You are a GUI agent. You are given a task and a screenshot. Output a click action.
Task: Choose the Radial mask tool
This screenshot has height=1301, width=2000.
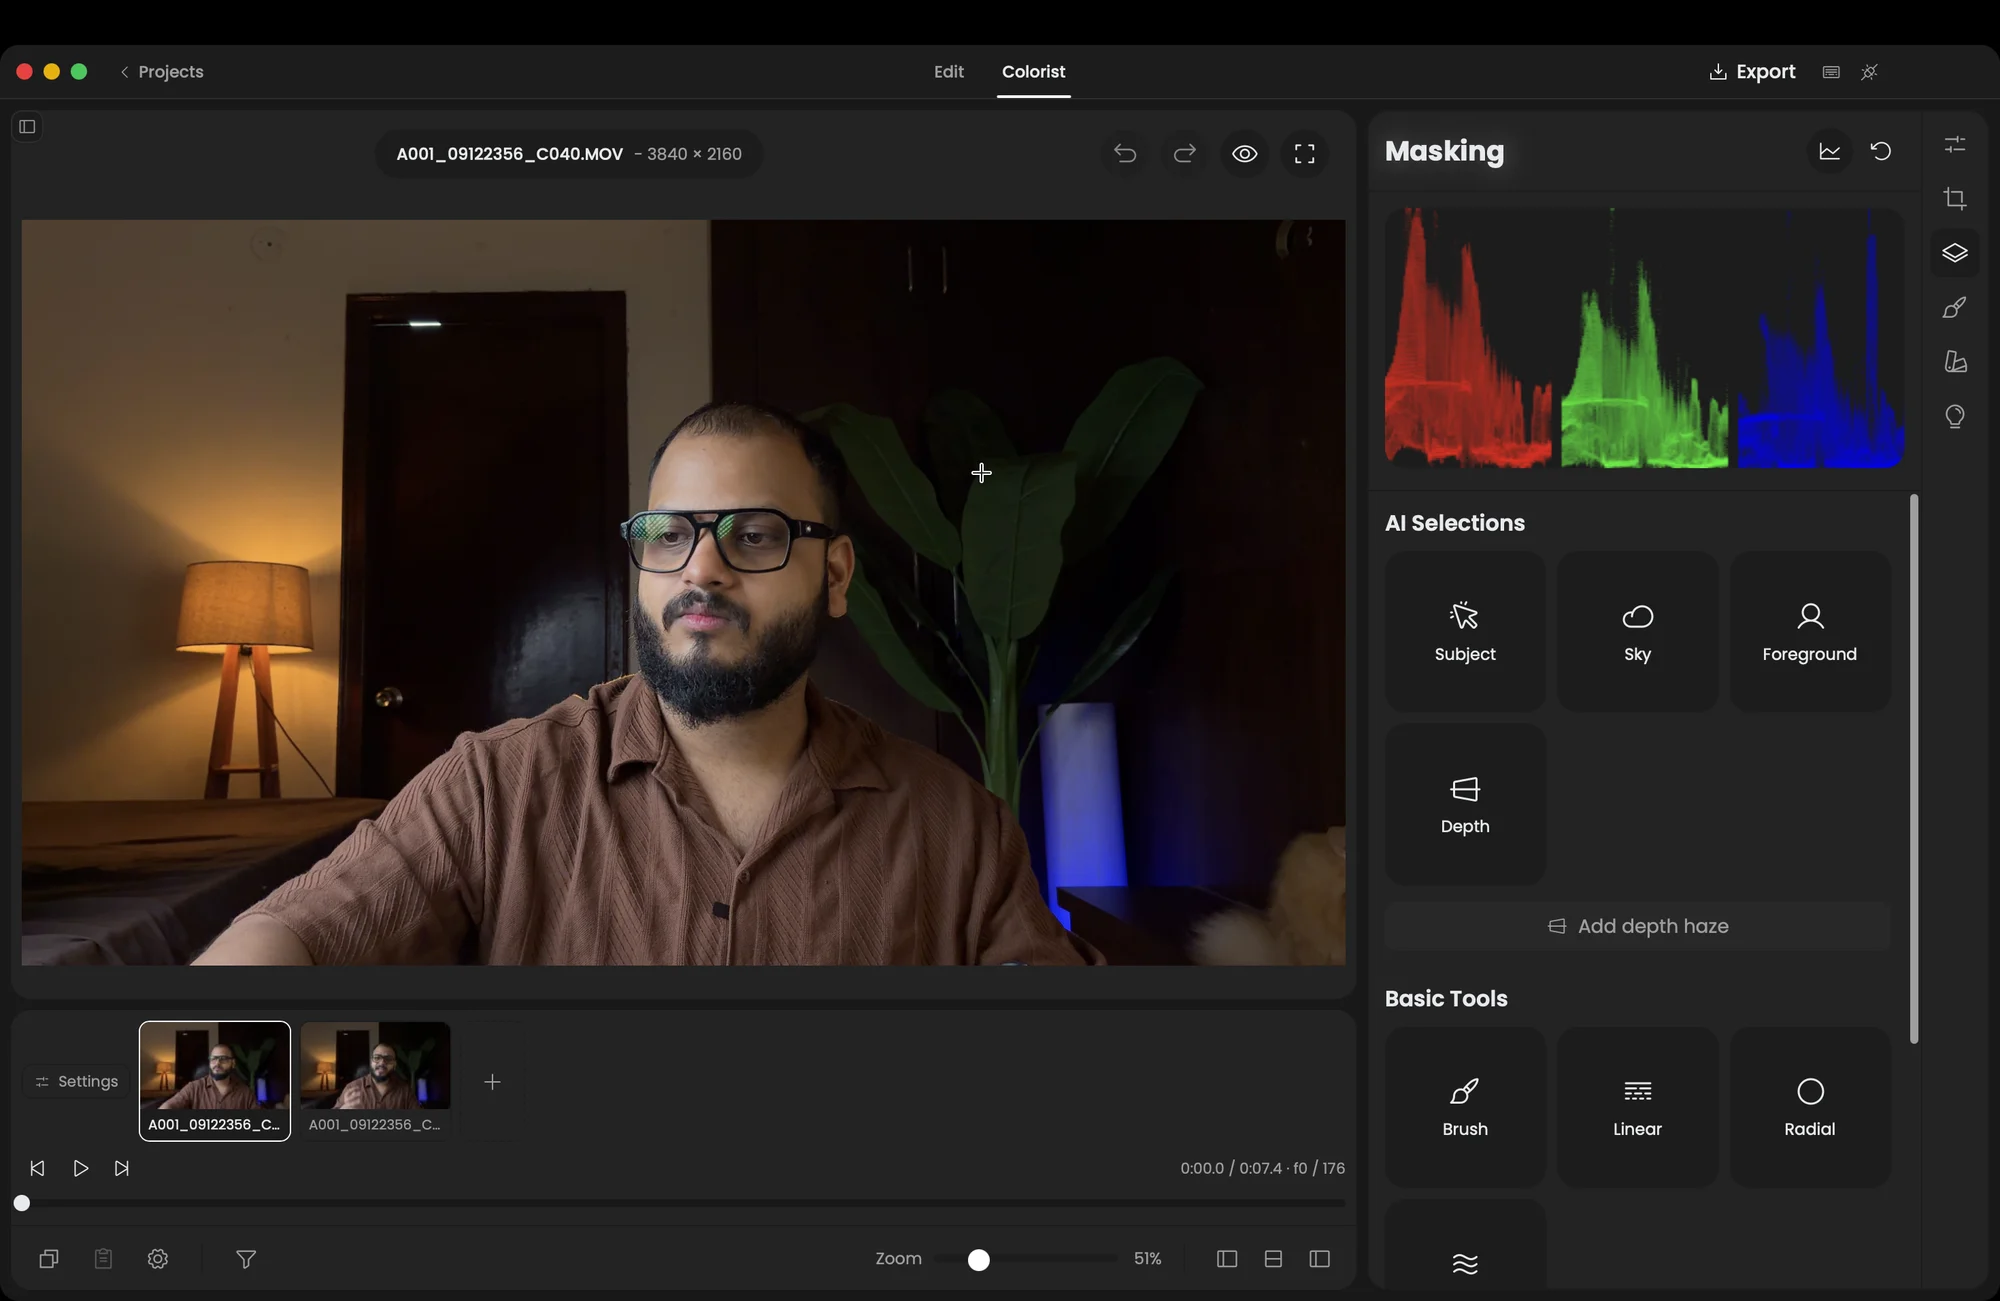(1809, 1107)
